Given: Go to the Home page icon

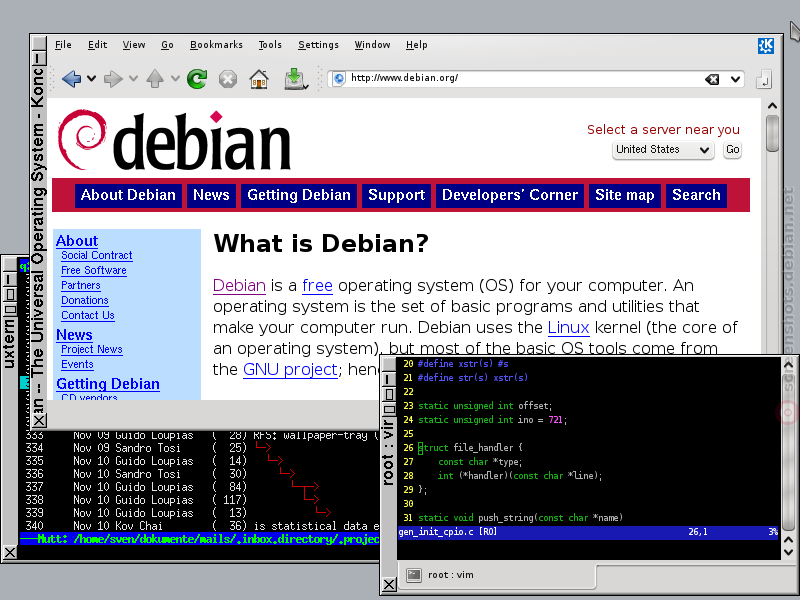Looking at the screenshot, I should tap(259, 79).
